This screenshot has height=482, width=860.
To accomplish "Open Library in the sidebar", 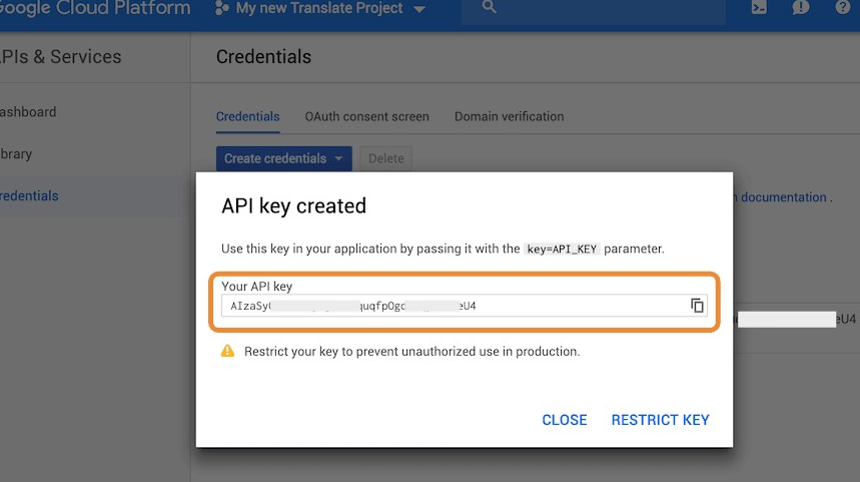I will coord(16,154).
